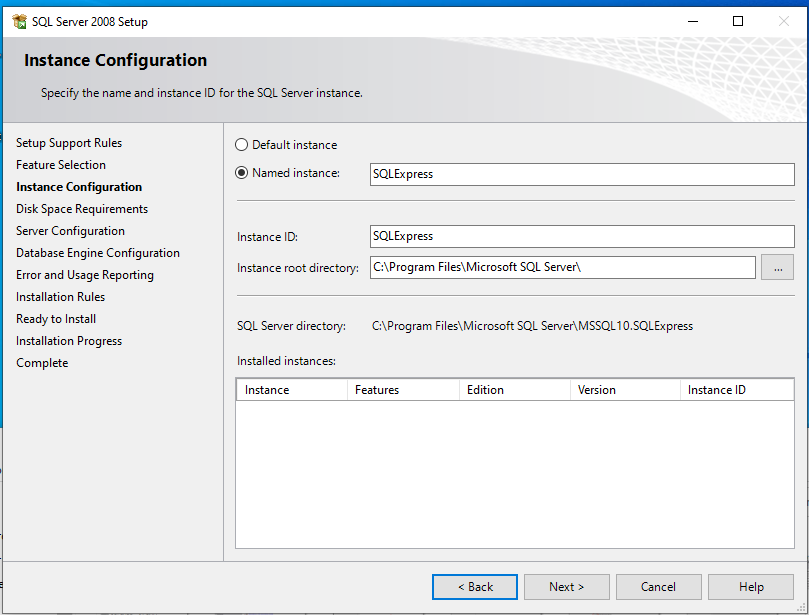
Task: Select the Default instance radio button
Action: [241, 145]
